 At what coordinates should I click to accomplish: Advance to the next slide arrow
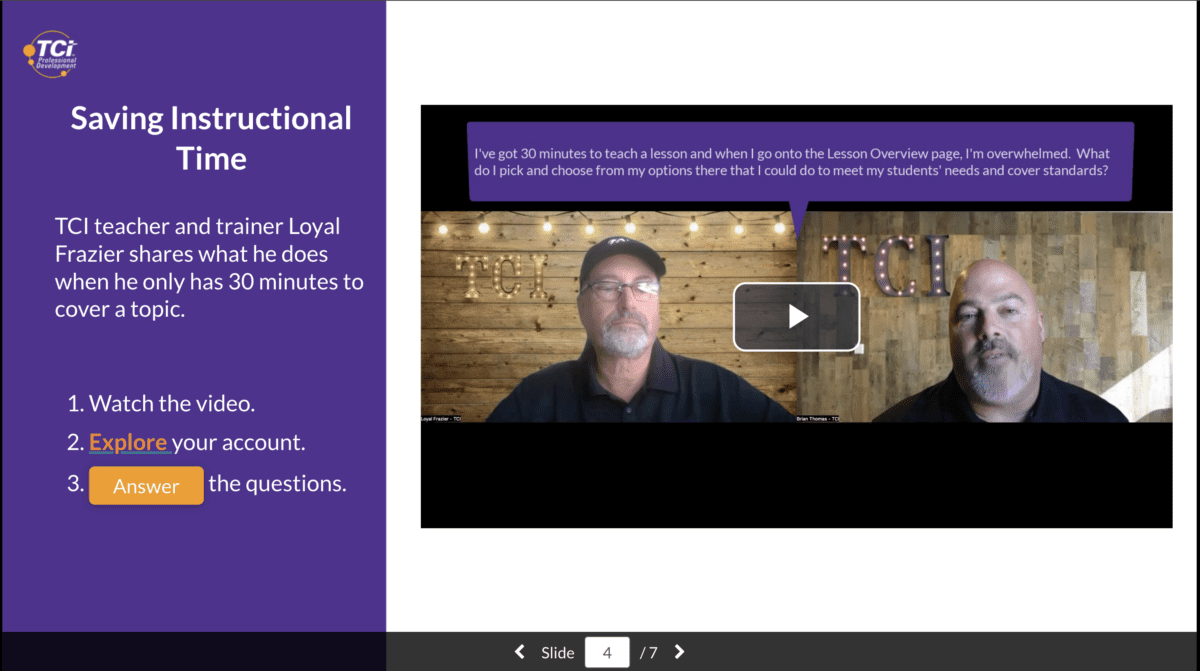pos(680,652)
